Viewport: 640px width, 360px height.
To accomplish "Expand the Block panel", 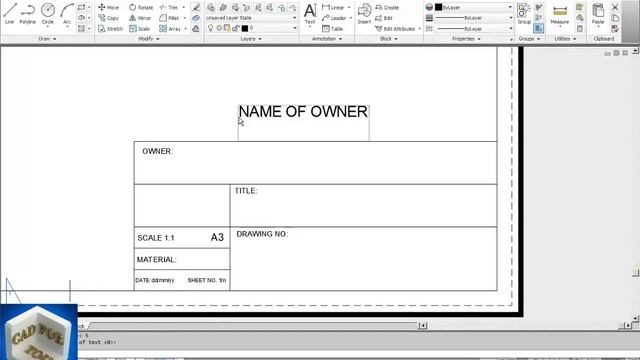I will [x=389, y=39].
